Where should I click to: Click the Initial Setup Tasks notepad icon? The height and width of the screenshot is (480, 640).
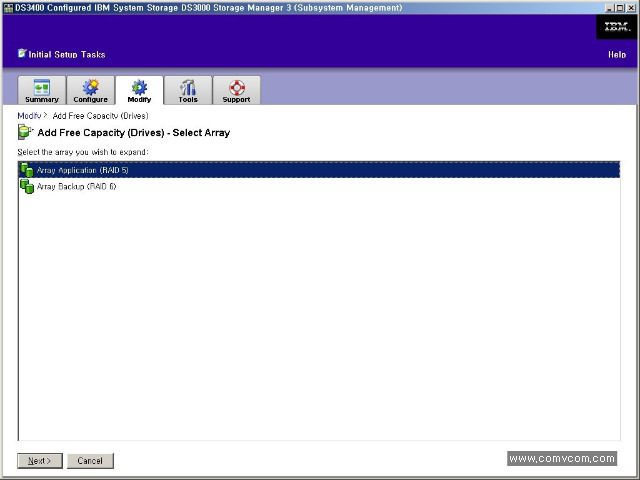(22, 53)
